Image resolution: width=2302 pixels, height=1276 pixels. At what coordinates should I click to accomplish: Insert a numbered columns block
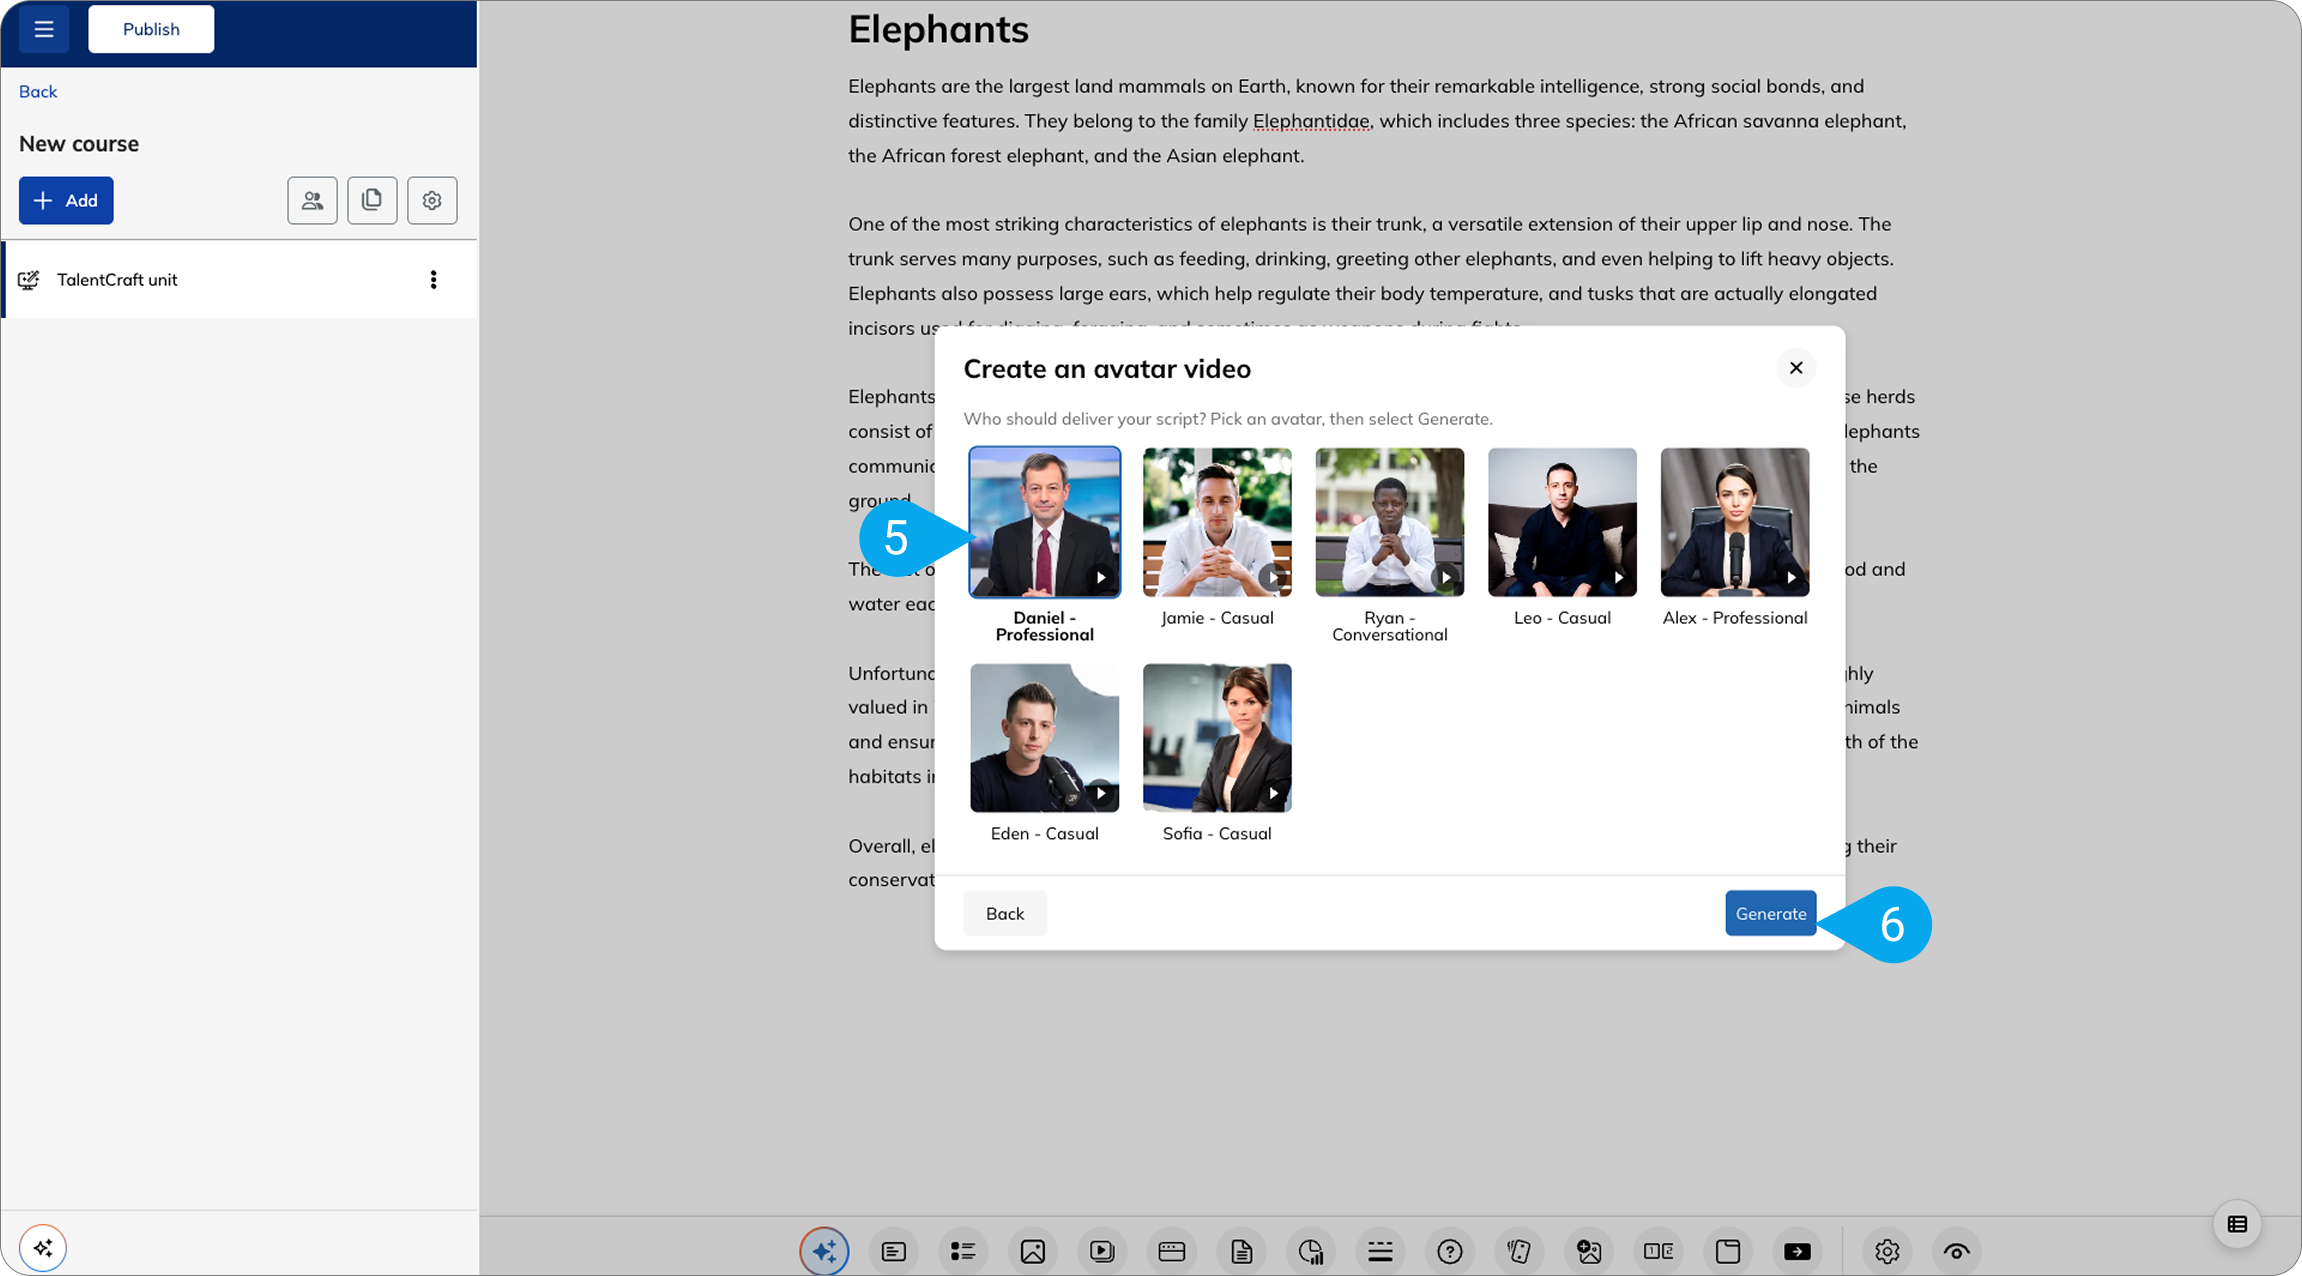click(x=1659, y=1251)
